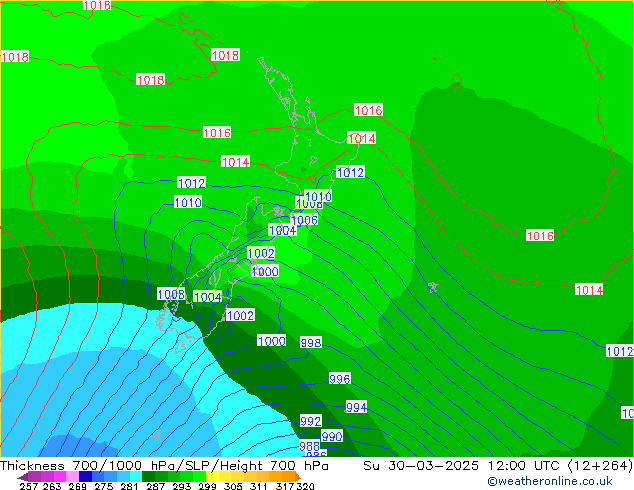This screenshot has width=634, height=490.
Task: Click the blue 1006 isobar label
Action: pos(304,220)
